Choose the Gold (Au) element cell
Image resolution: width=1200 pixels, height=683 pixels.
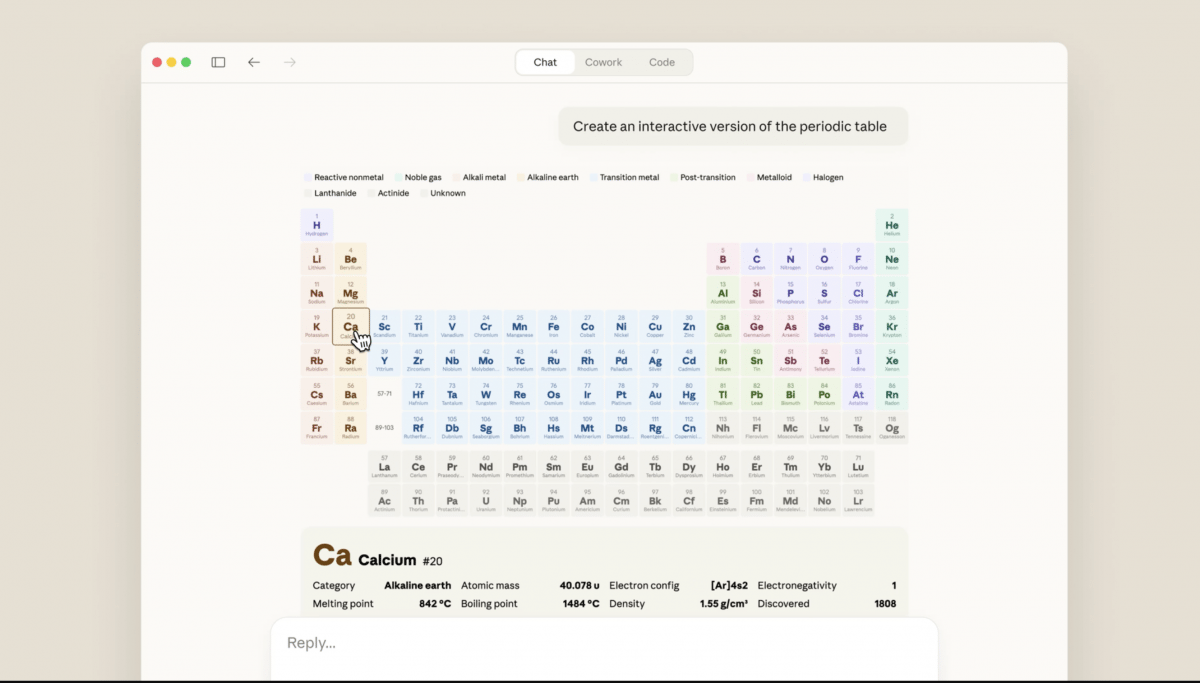(655, 395)
